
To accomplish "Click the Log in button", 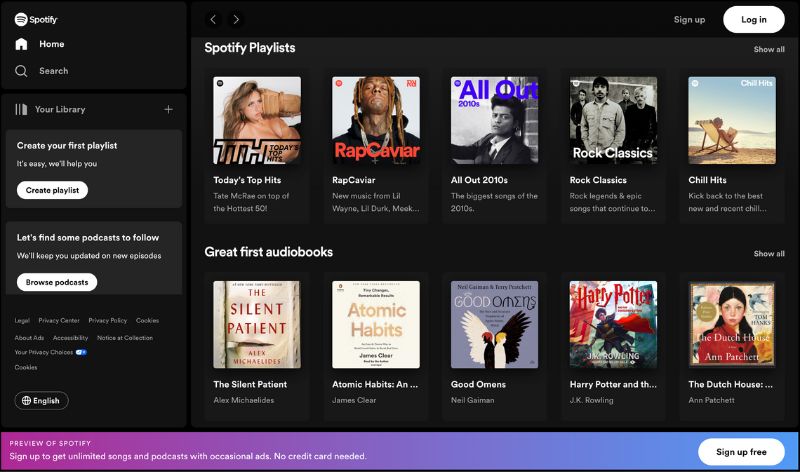I will [x=754, y=19].
